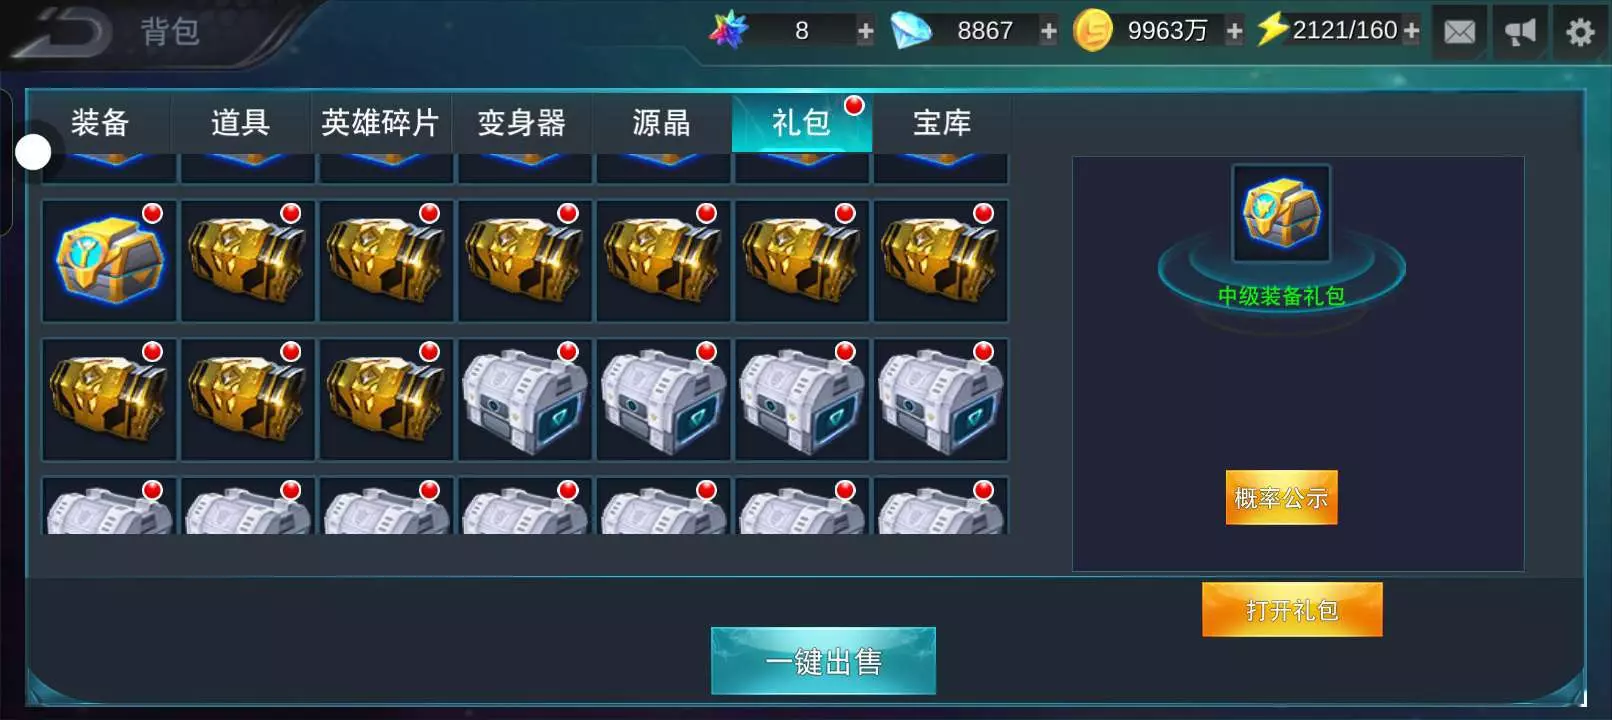Select the blue-gold equipment chest in grid
The height and width of the screenshot is (720, 1612).
[109, 260]
